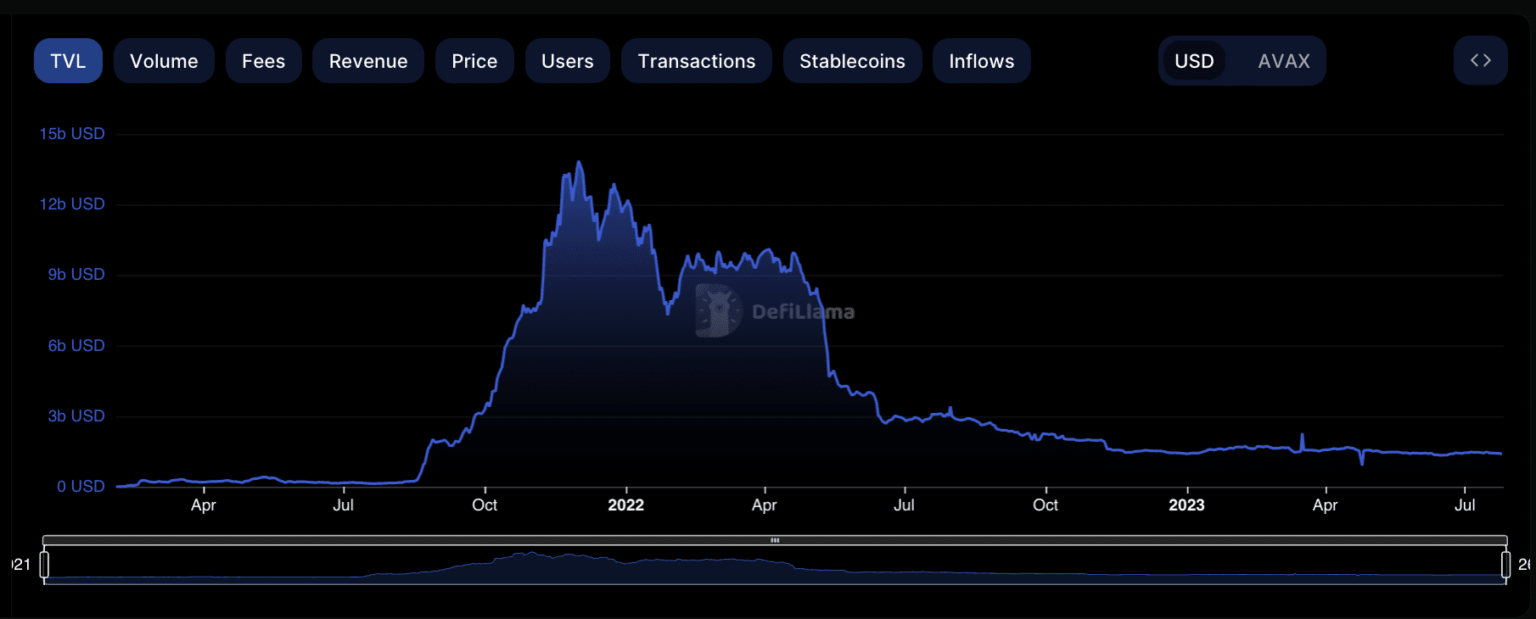The image size is (1536, 619).
Task: Show the Transactions chart
Action: 696,61
